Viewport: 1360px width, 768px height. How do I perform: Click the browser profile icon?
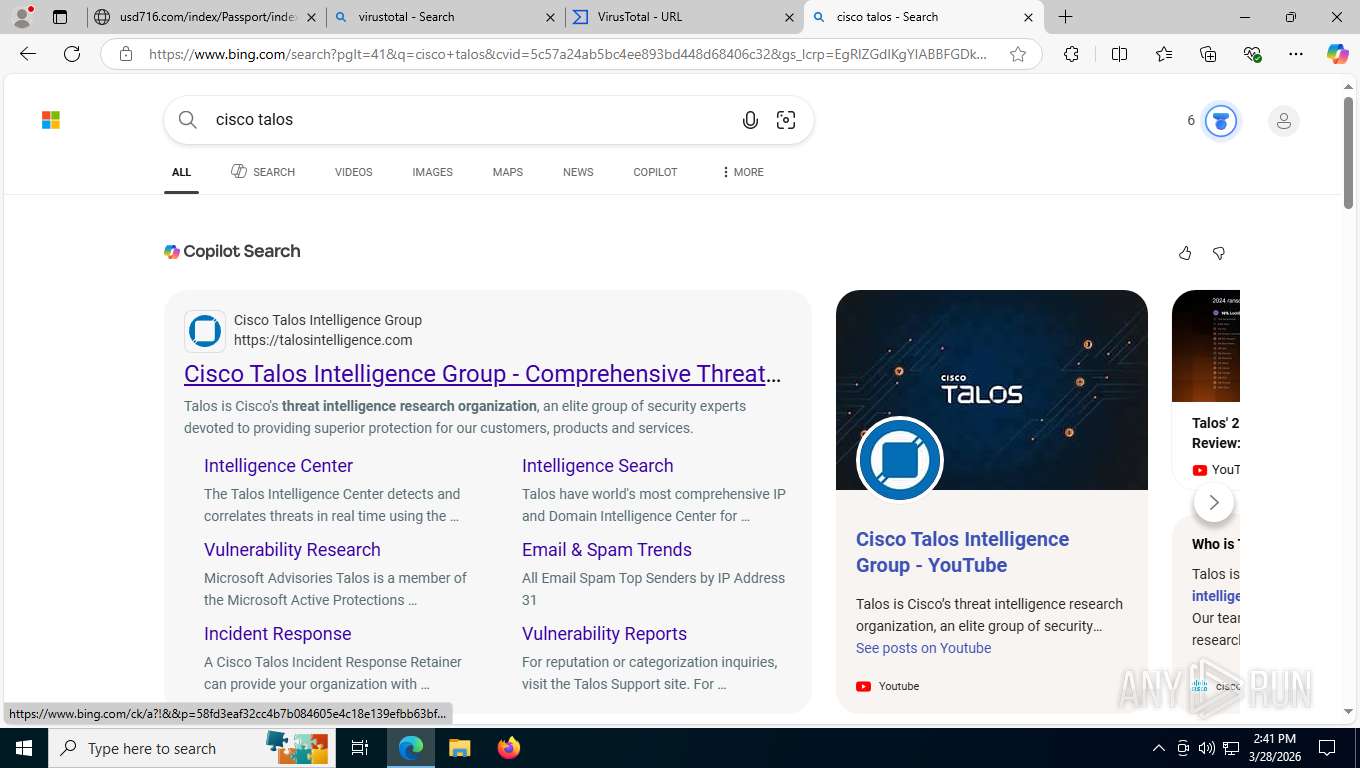coord(22,17)
